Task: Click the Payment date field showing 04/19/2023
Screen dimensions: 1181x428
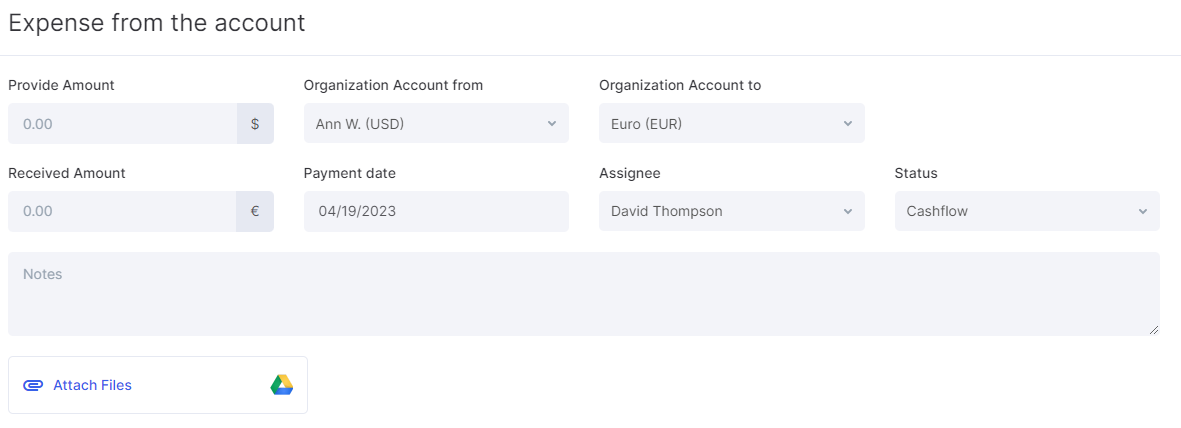Action: (x=435, y=212)
